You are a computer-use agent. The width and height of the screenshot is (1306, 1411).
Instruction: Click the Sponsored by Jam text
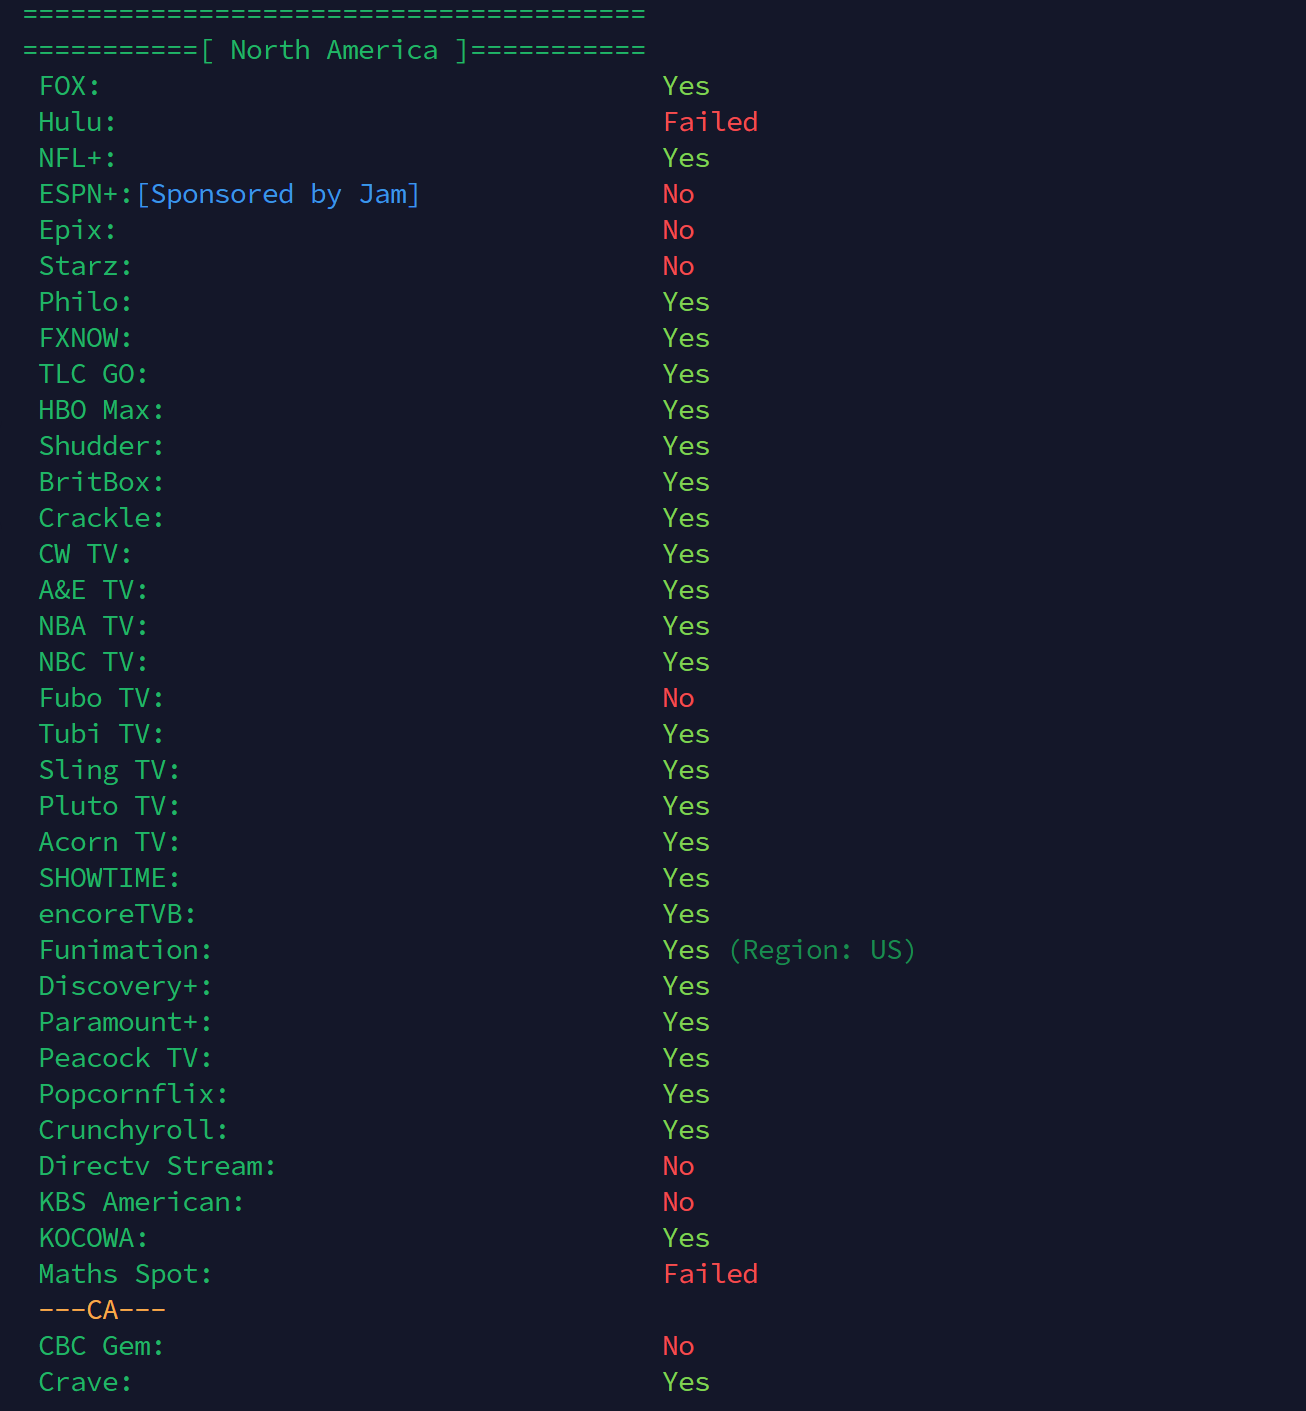coord(278,194)
